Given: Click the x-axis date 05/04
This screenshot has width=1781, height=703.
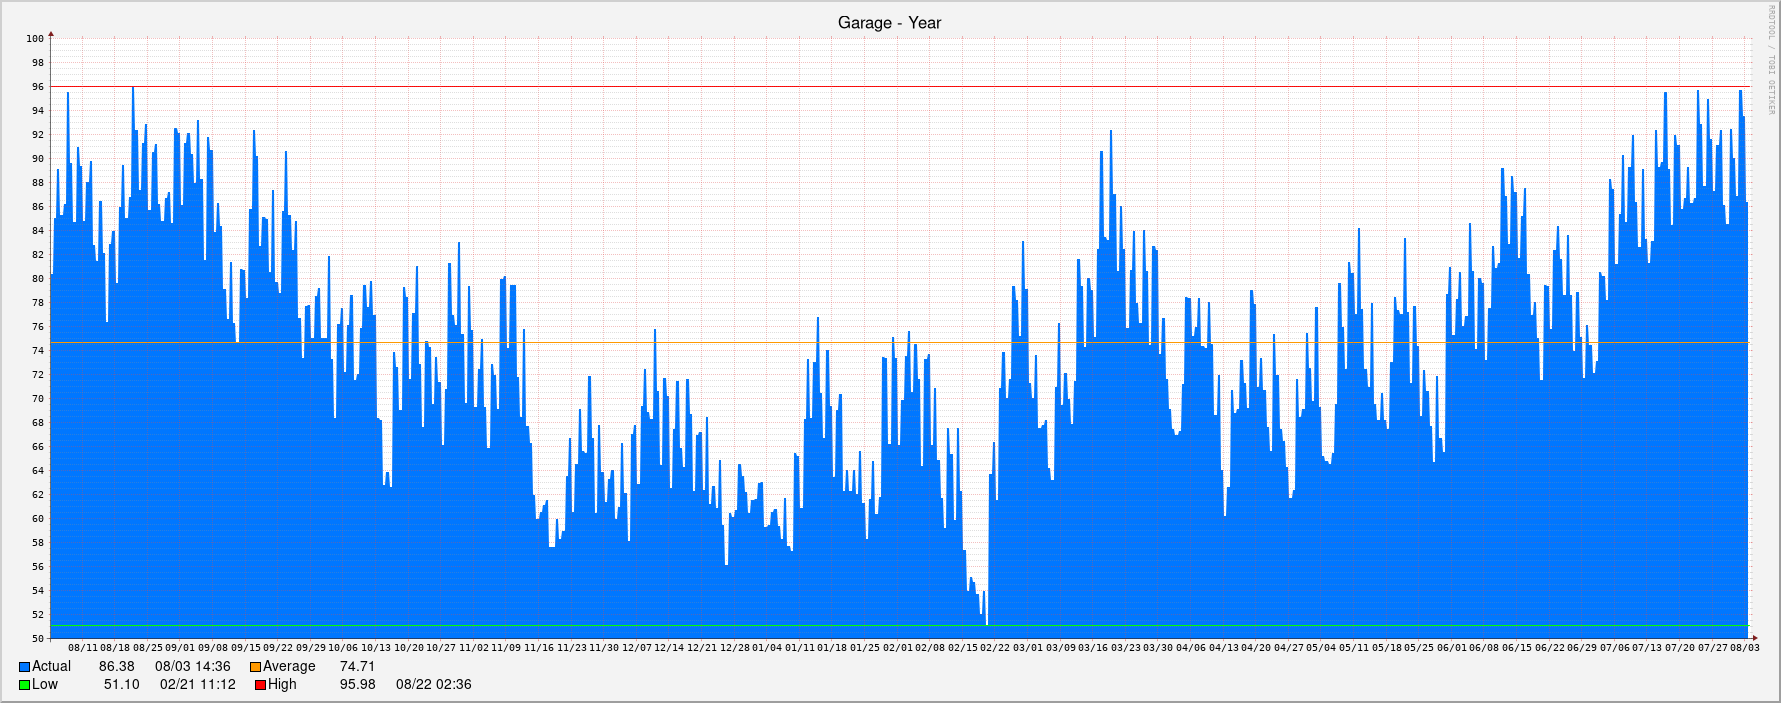Looking at the screenshot, I should 1320,648.
